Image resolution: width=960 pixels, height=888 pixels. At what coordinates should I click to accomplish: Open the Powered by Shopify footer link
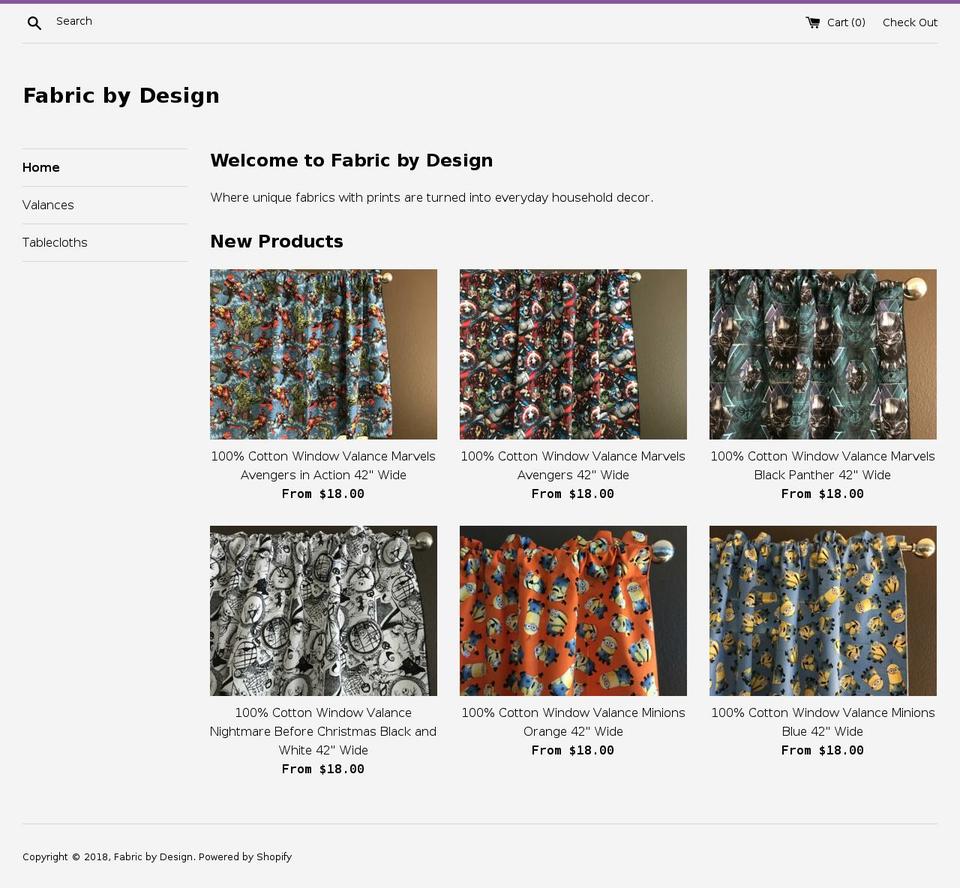point(245,857)
